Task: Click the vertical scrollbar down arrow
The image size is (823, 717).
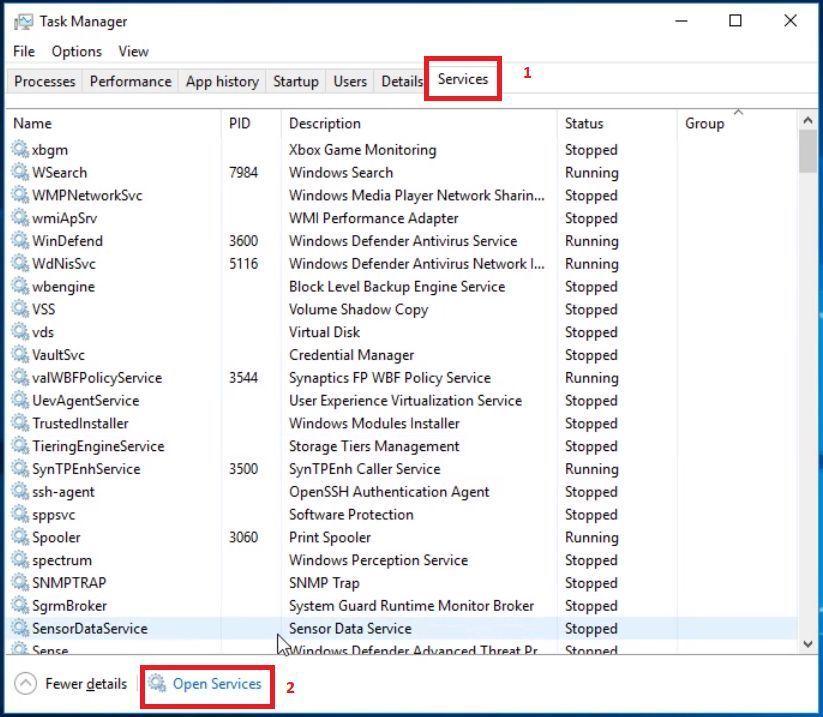Action: [808, 644]
